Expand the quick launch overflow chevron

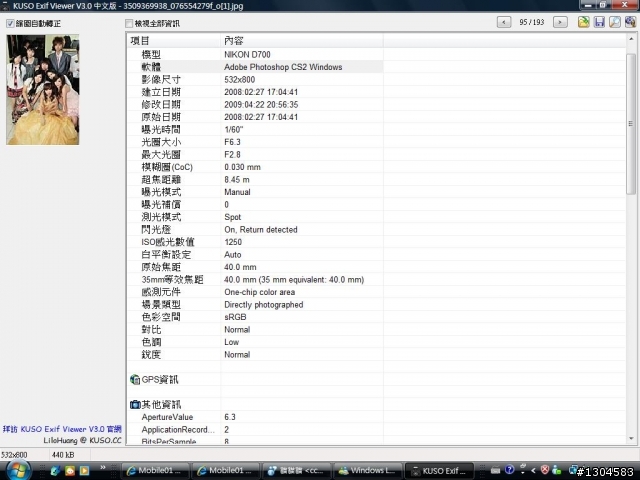[x=103, y=467]
